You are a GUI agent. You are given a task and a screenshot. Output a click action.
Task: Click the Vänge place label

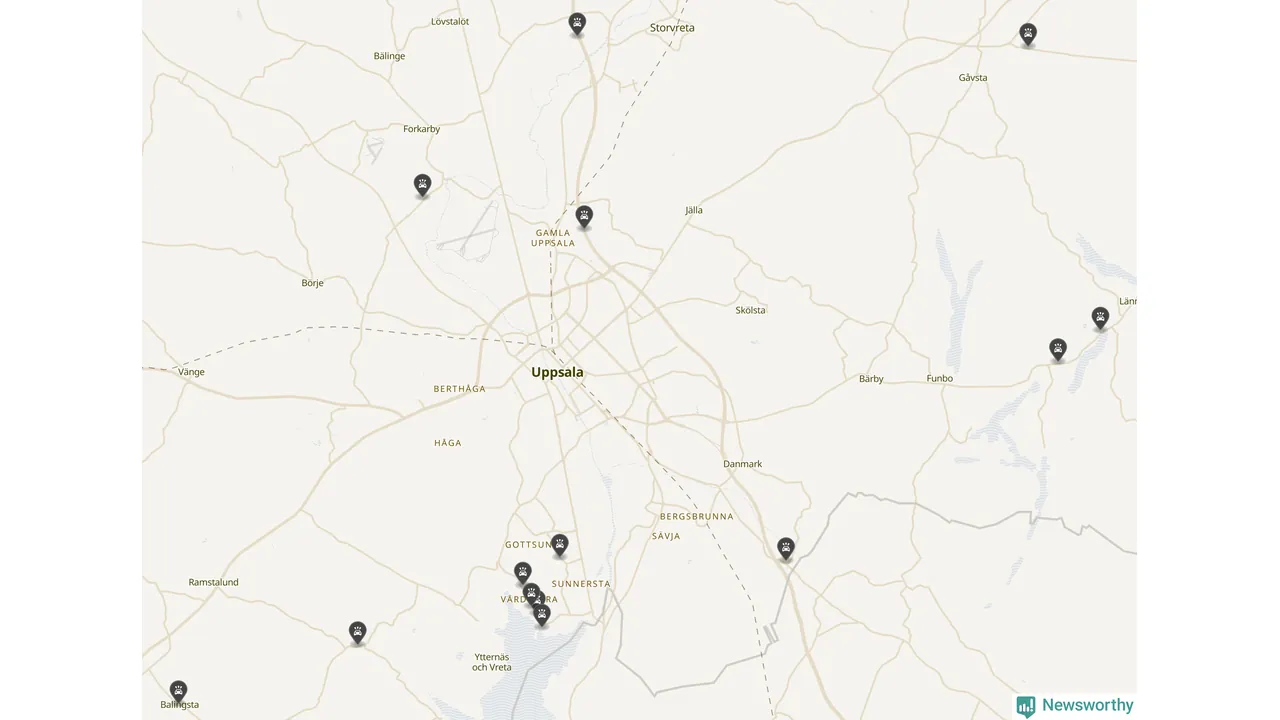(191, 372)
